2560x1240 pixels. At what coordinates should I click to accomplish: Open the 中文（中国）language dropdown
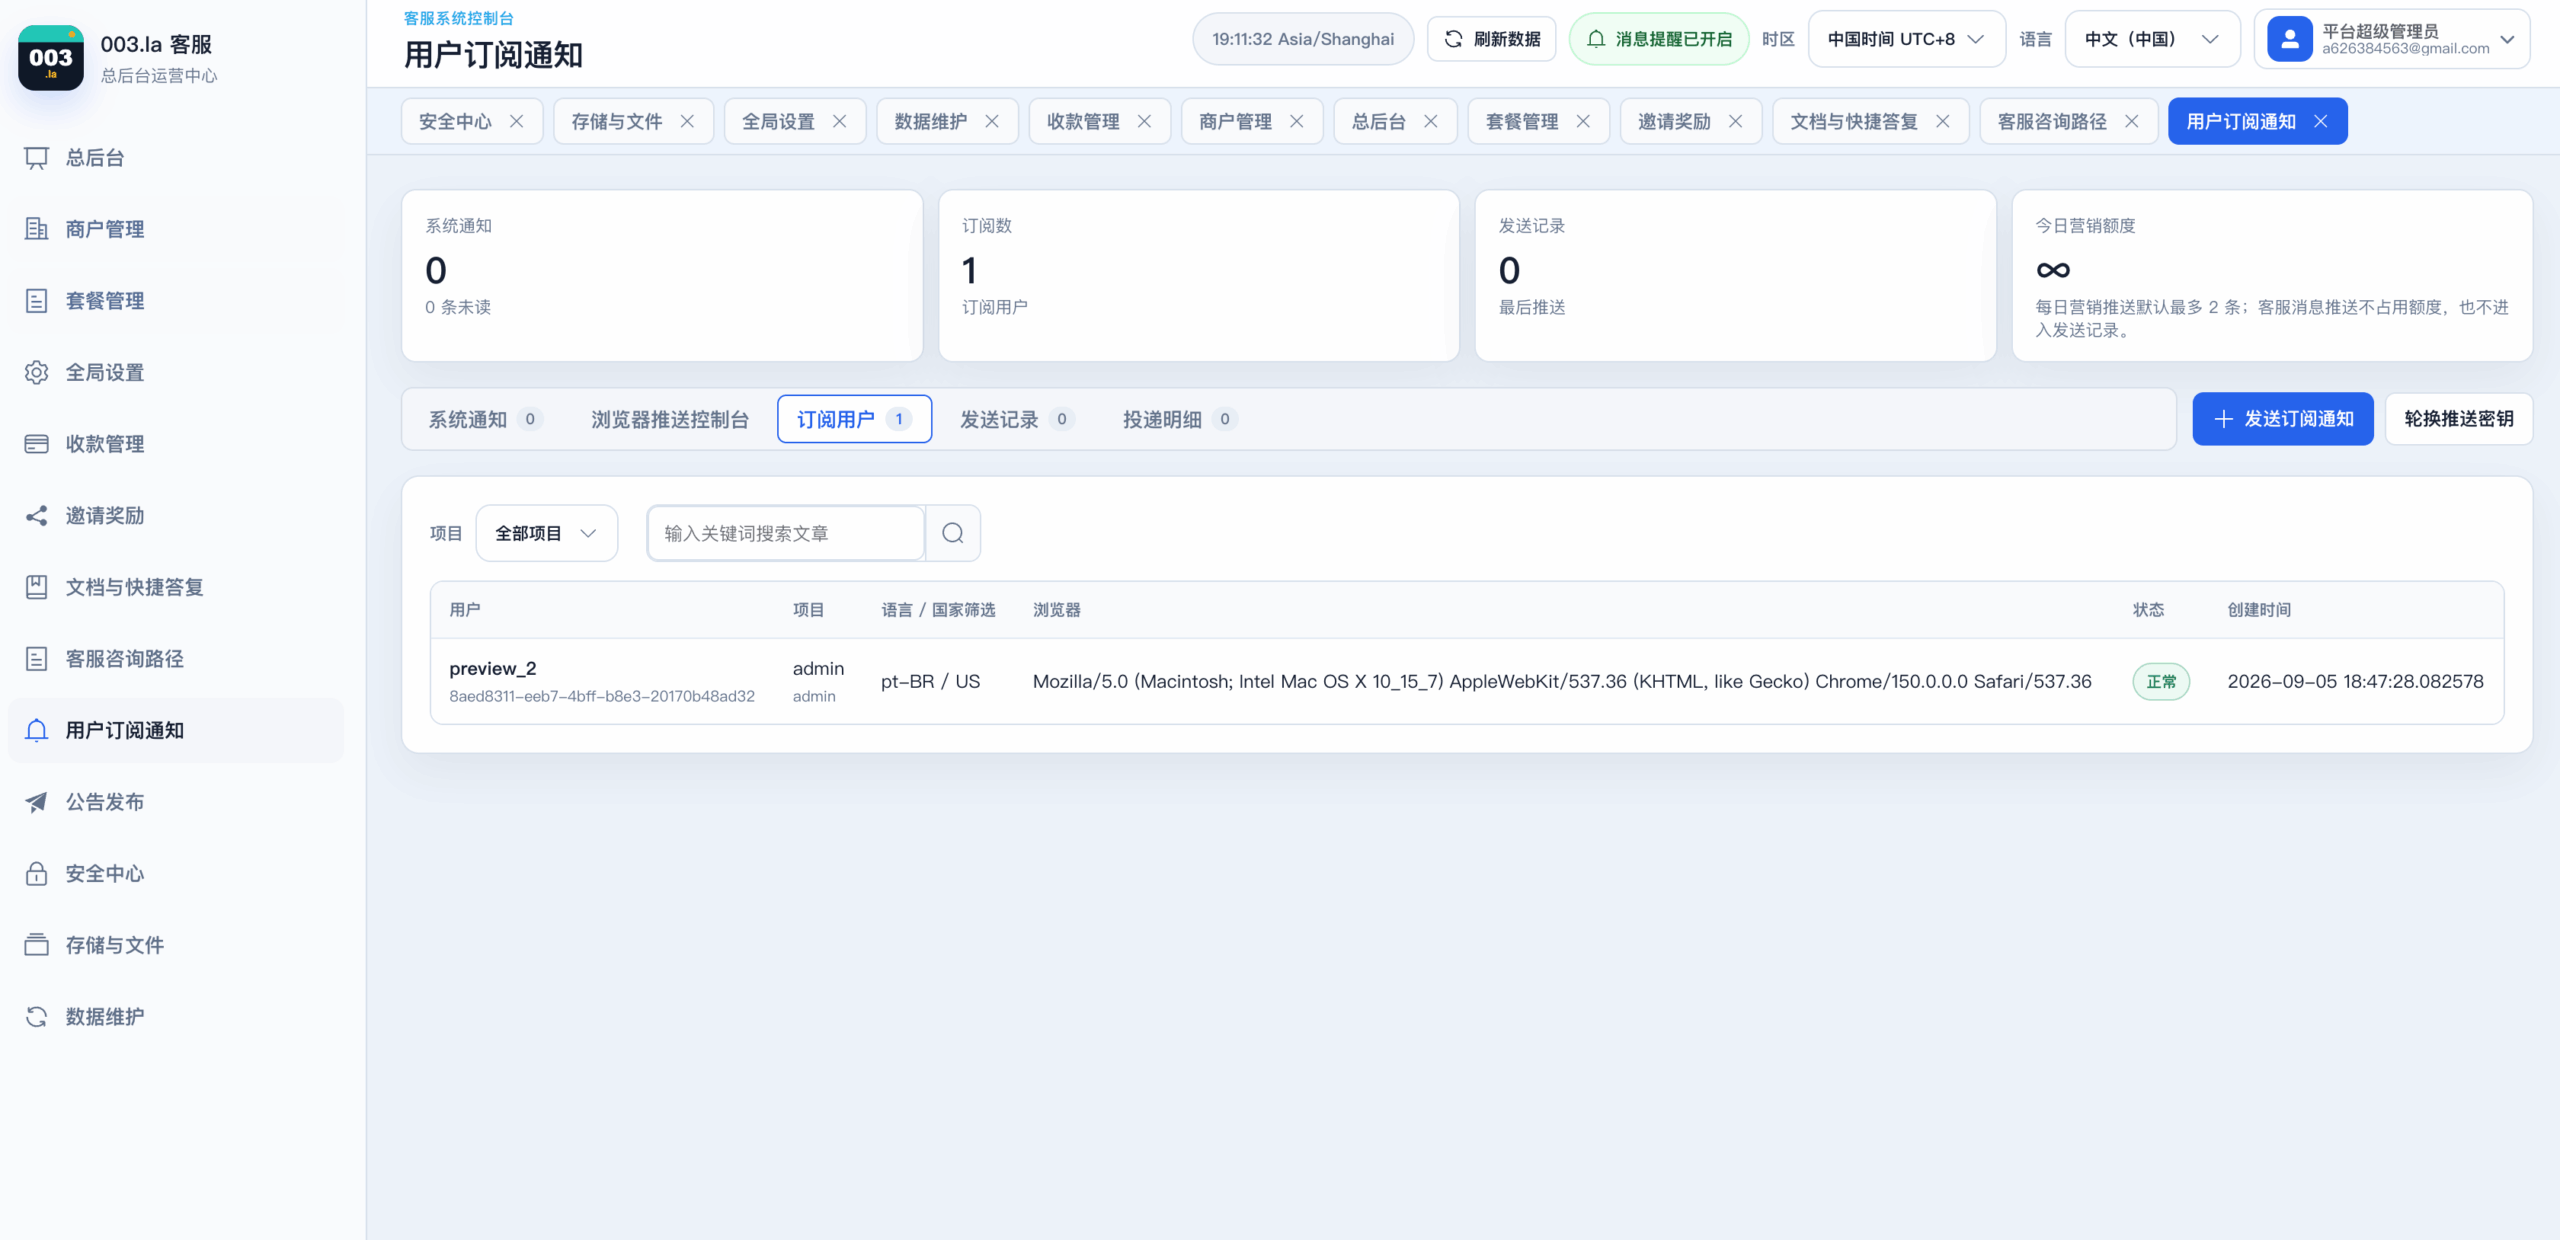pos(2152,39)
